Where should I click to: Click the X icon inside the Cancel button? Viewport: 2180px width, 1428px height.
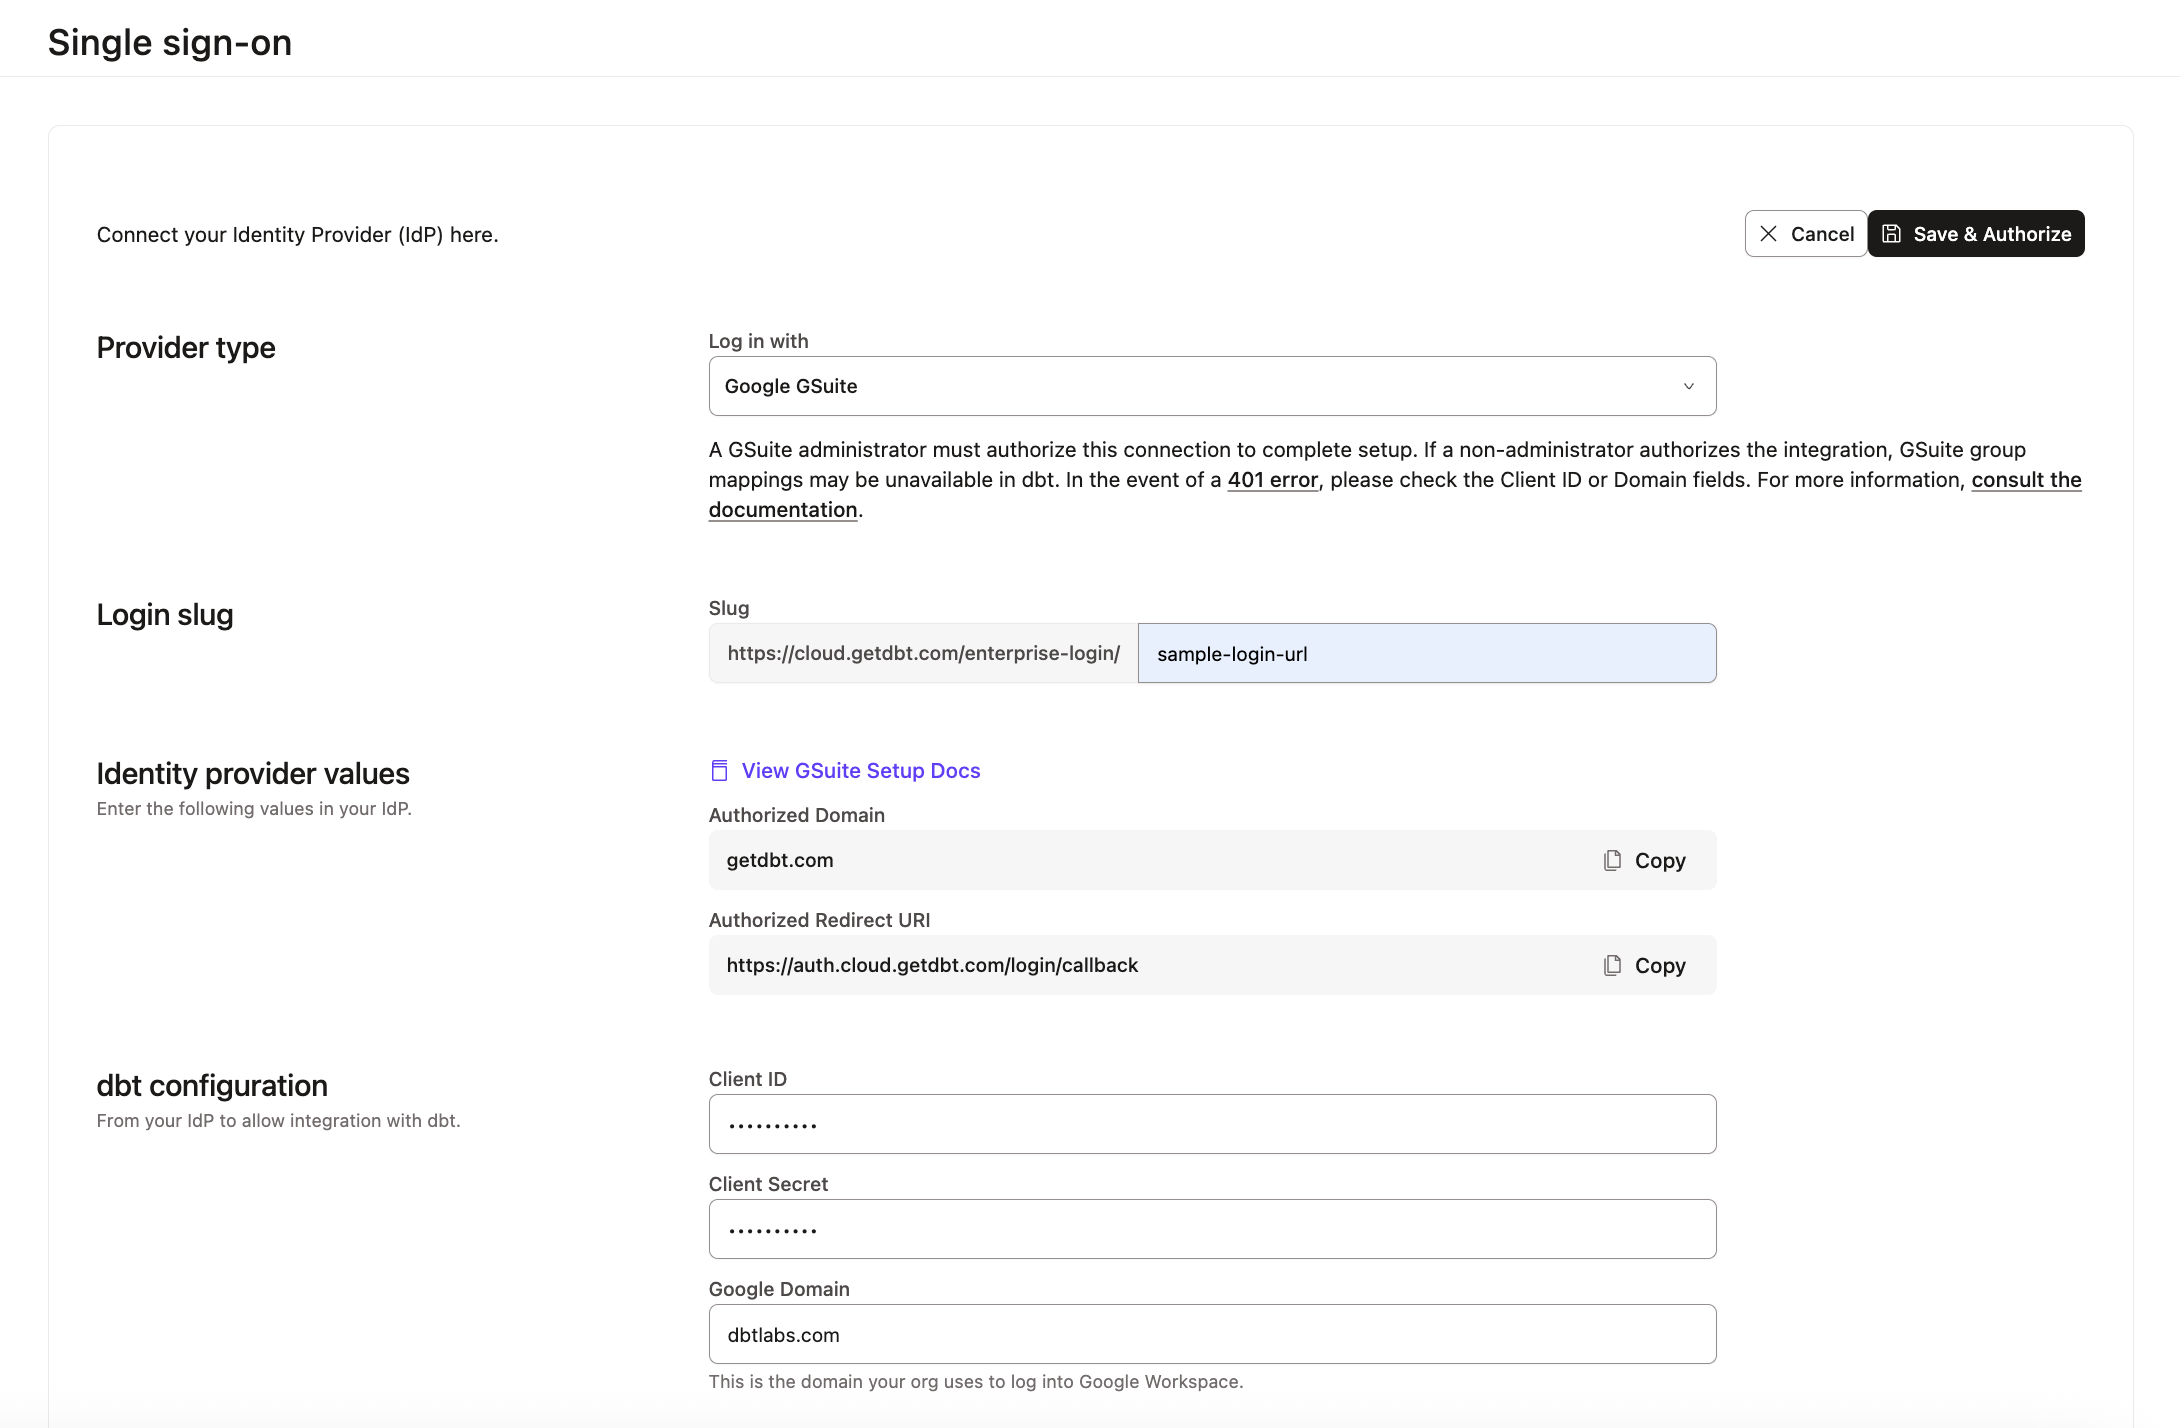(1771, 233)
